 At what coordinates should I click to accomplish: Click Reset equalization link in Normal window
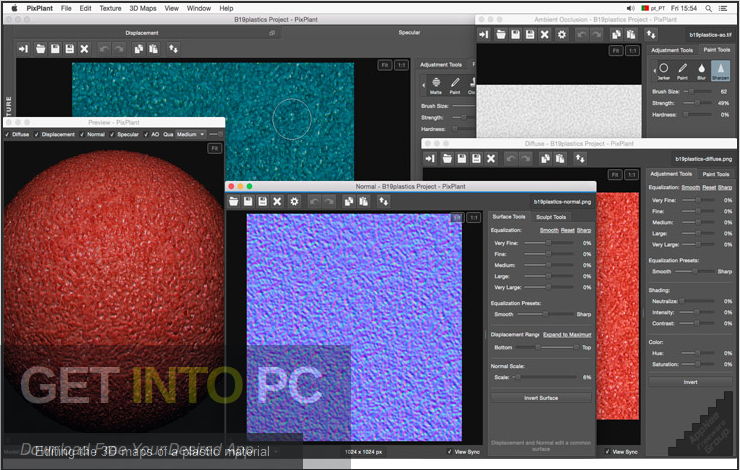coord(567,230)
